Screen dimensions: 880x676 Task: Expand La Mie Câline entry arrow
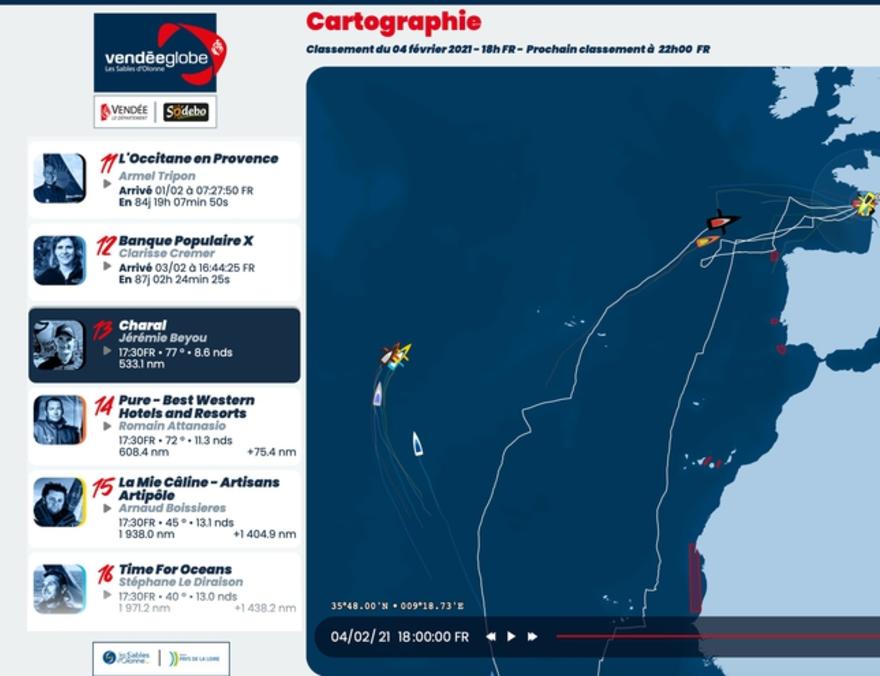107,508
